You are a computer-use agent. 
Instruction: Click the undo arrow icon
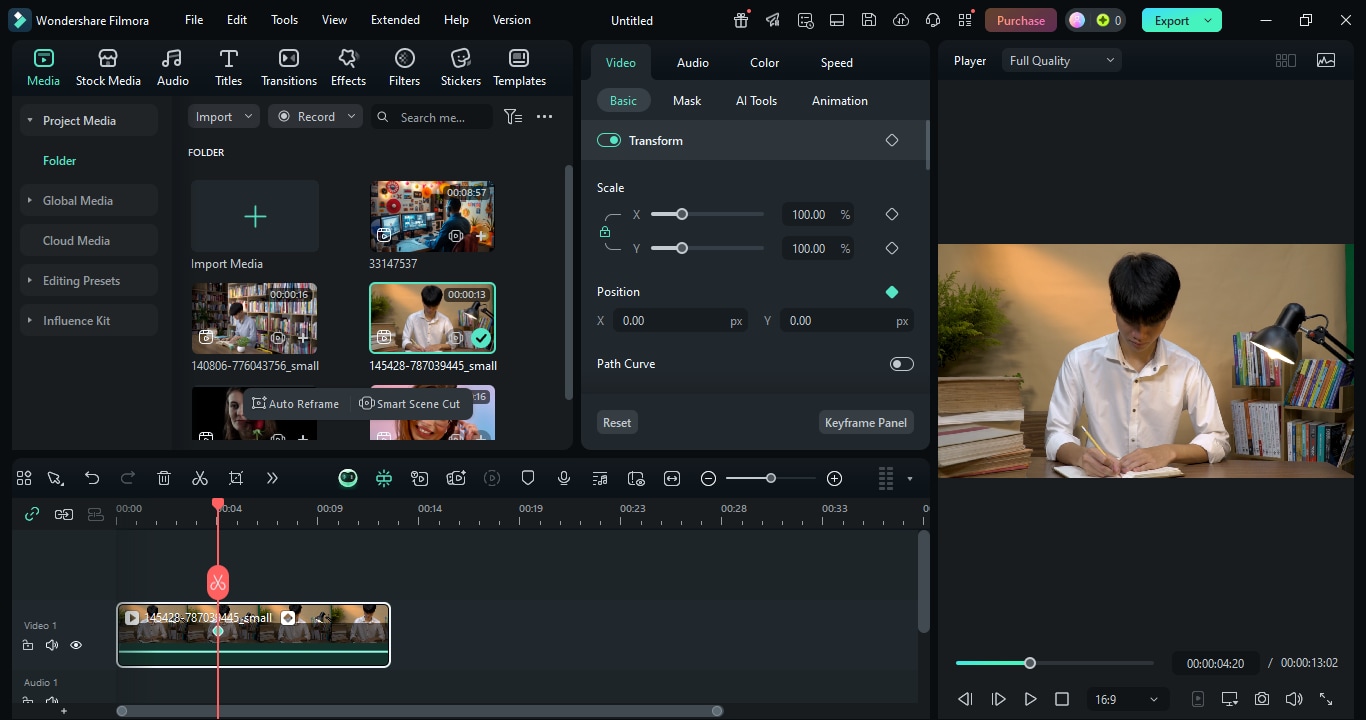tap(92, 479)
